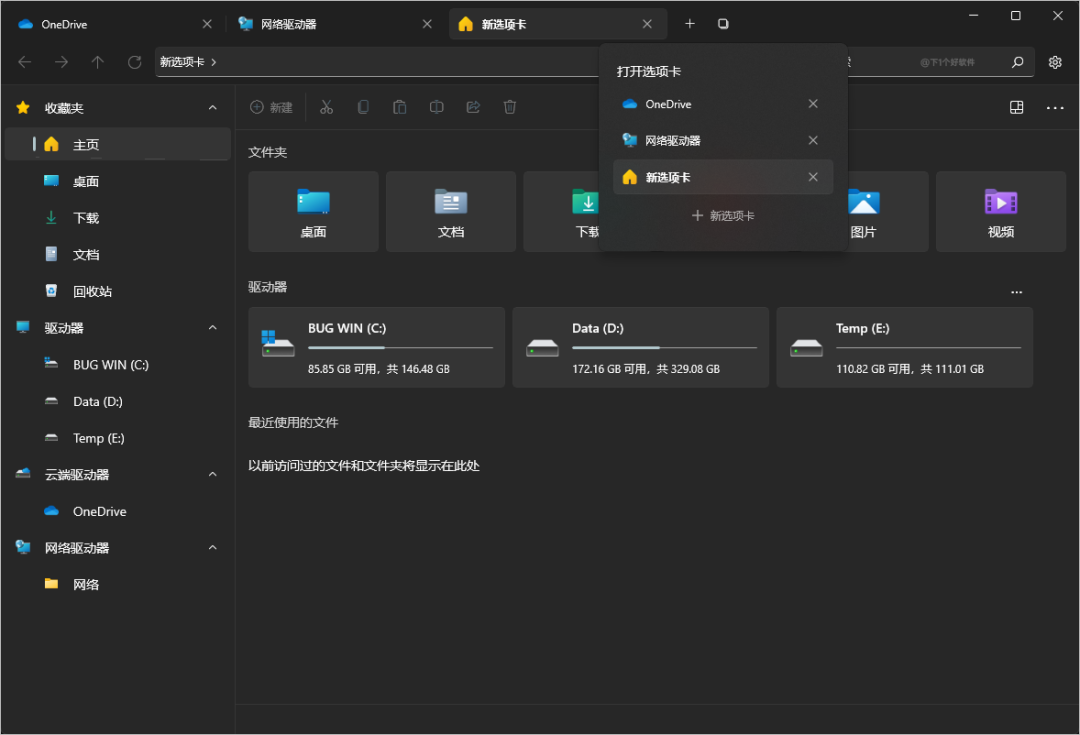Click the 新建 button in toolbar

(271, 107)
